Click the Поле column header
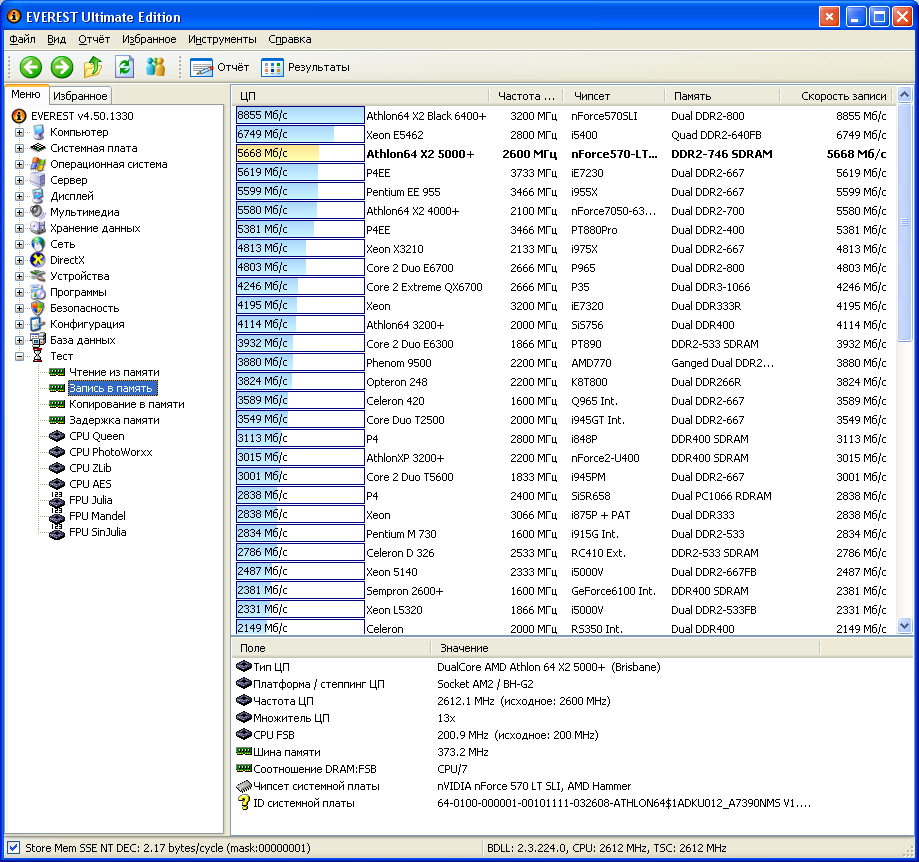 coord(331,648)
